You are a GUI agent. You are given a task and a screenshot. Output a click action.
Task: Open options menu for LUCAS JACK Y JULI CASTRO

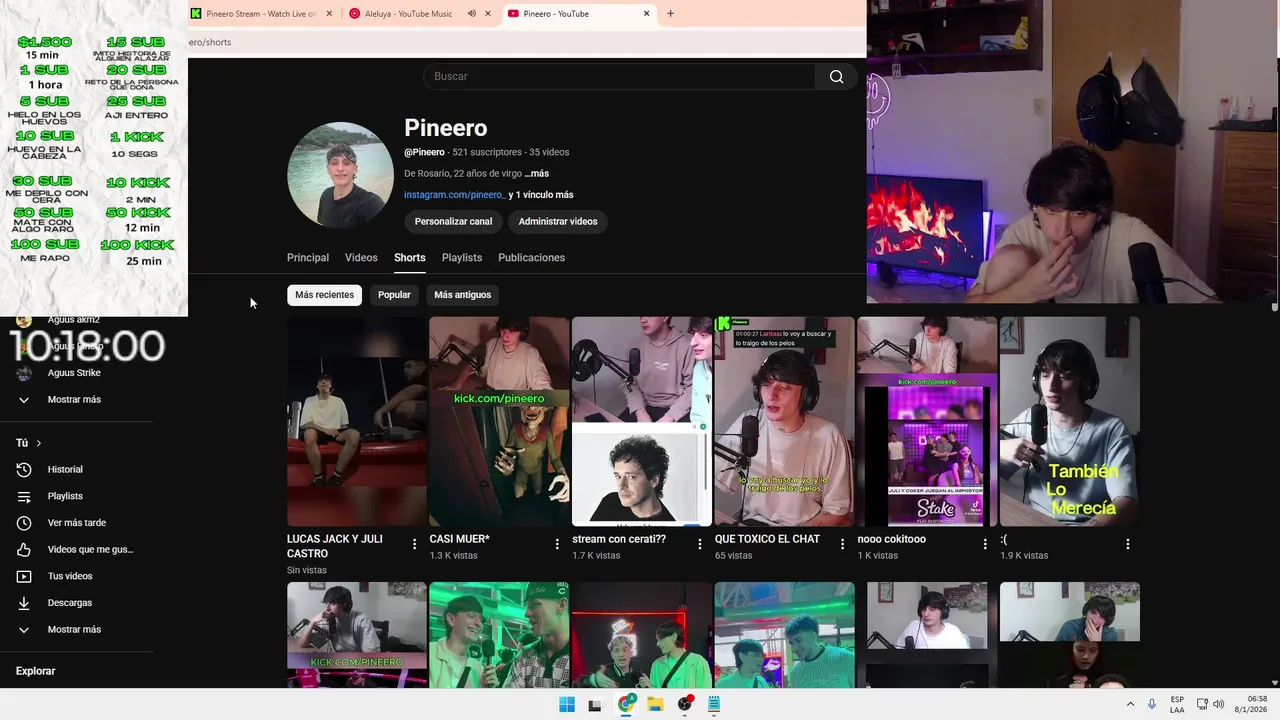pos(415,544)
